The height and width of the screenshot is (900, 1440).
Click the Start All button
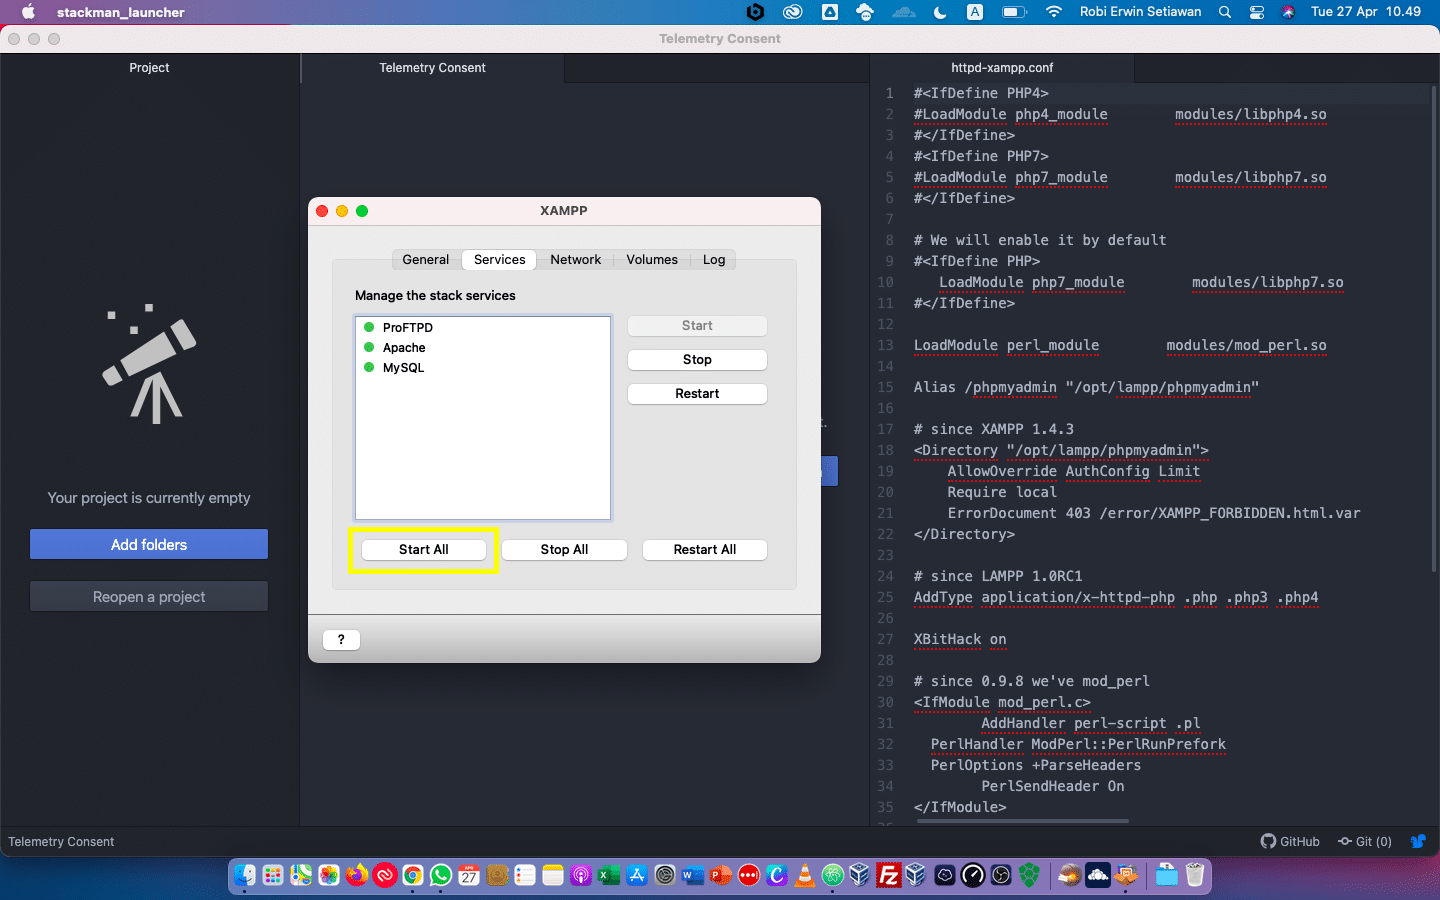[x=424, y=550]
